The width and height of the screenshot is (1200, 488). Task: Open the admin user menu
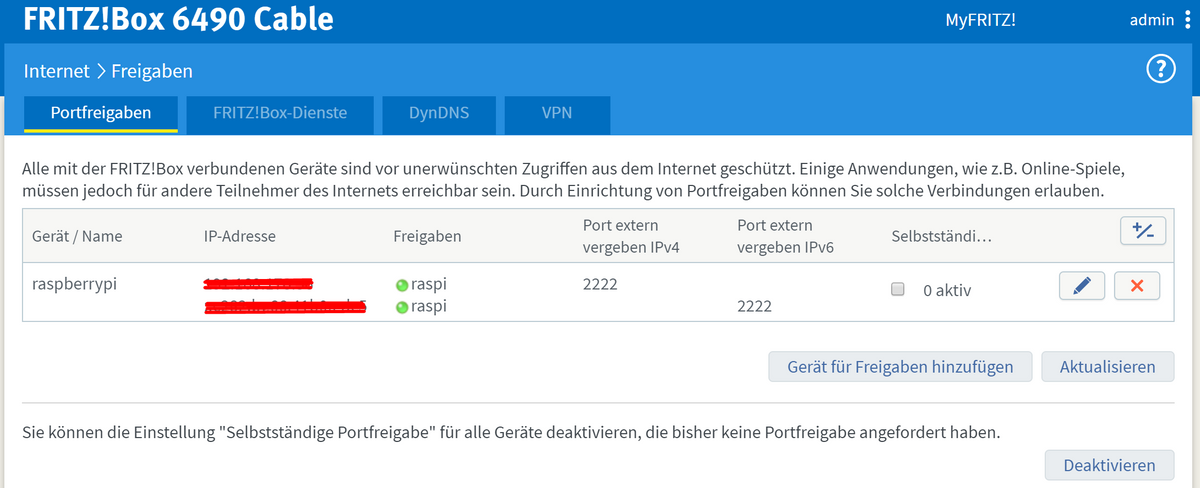tap(1151, 20)
